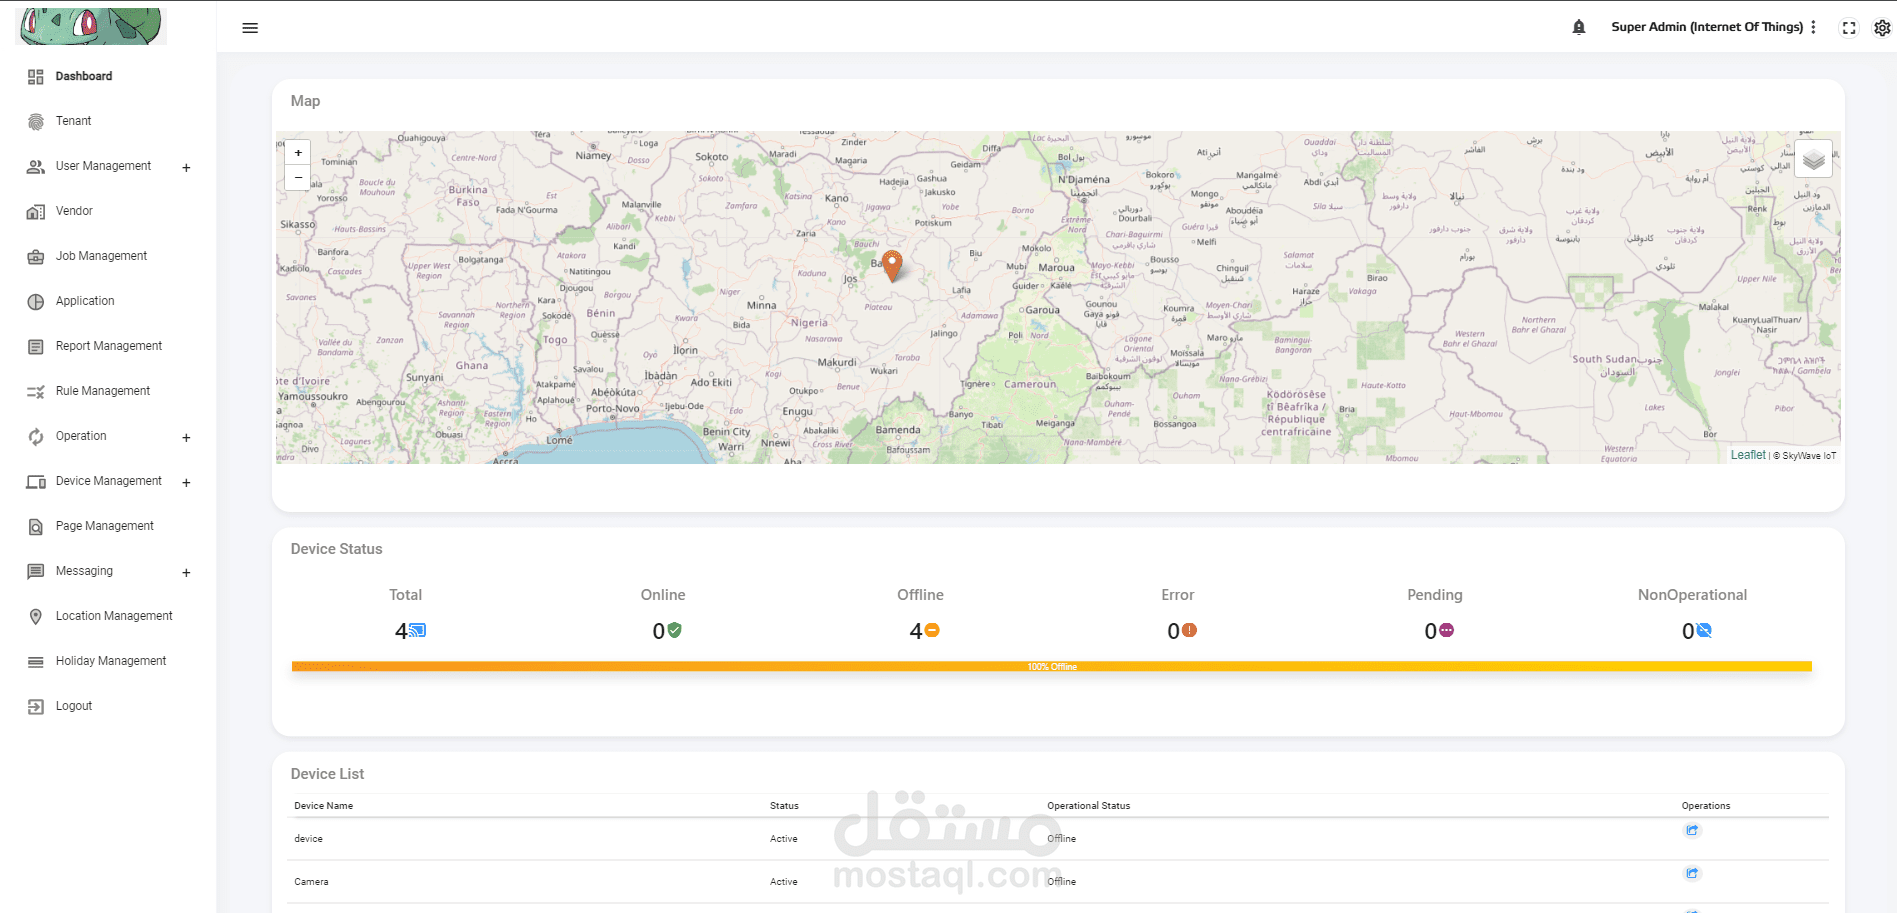Viewport: 1897px width, 913px height.
Task: Click the Vendor building icon
Action: 36,212
